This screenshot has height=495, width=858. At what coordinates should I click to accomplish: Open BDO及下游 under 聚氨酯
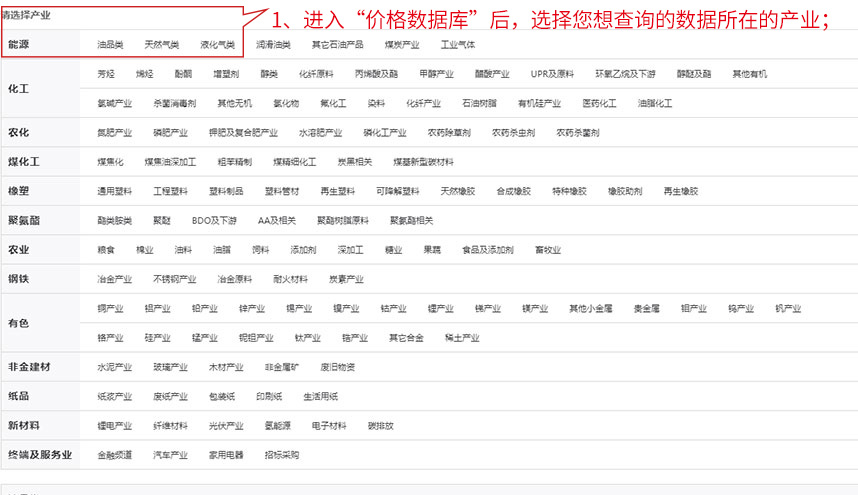click(x=215, y=220)
